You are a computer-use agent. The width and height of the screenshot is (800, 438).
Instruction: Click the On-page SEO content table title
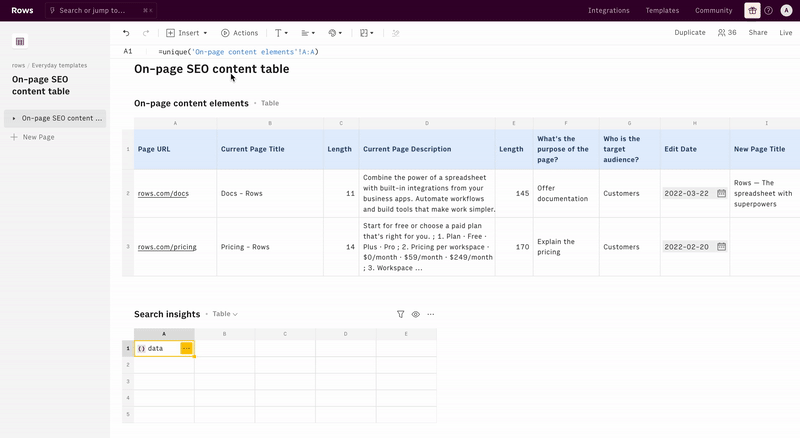click(212, 69)
